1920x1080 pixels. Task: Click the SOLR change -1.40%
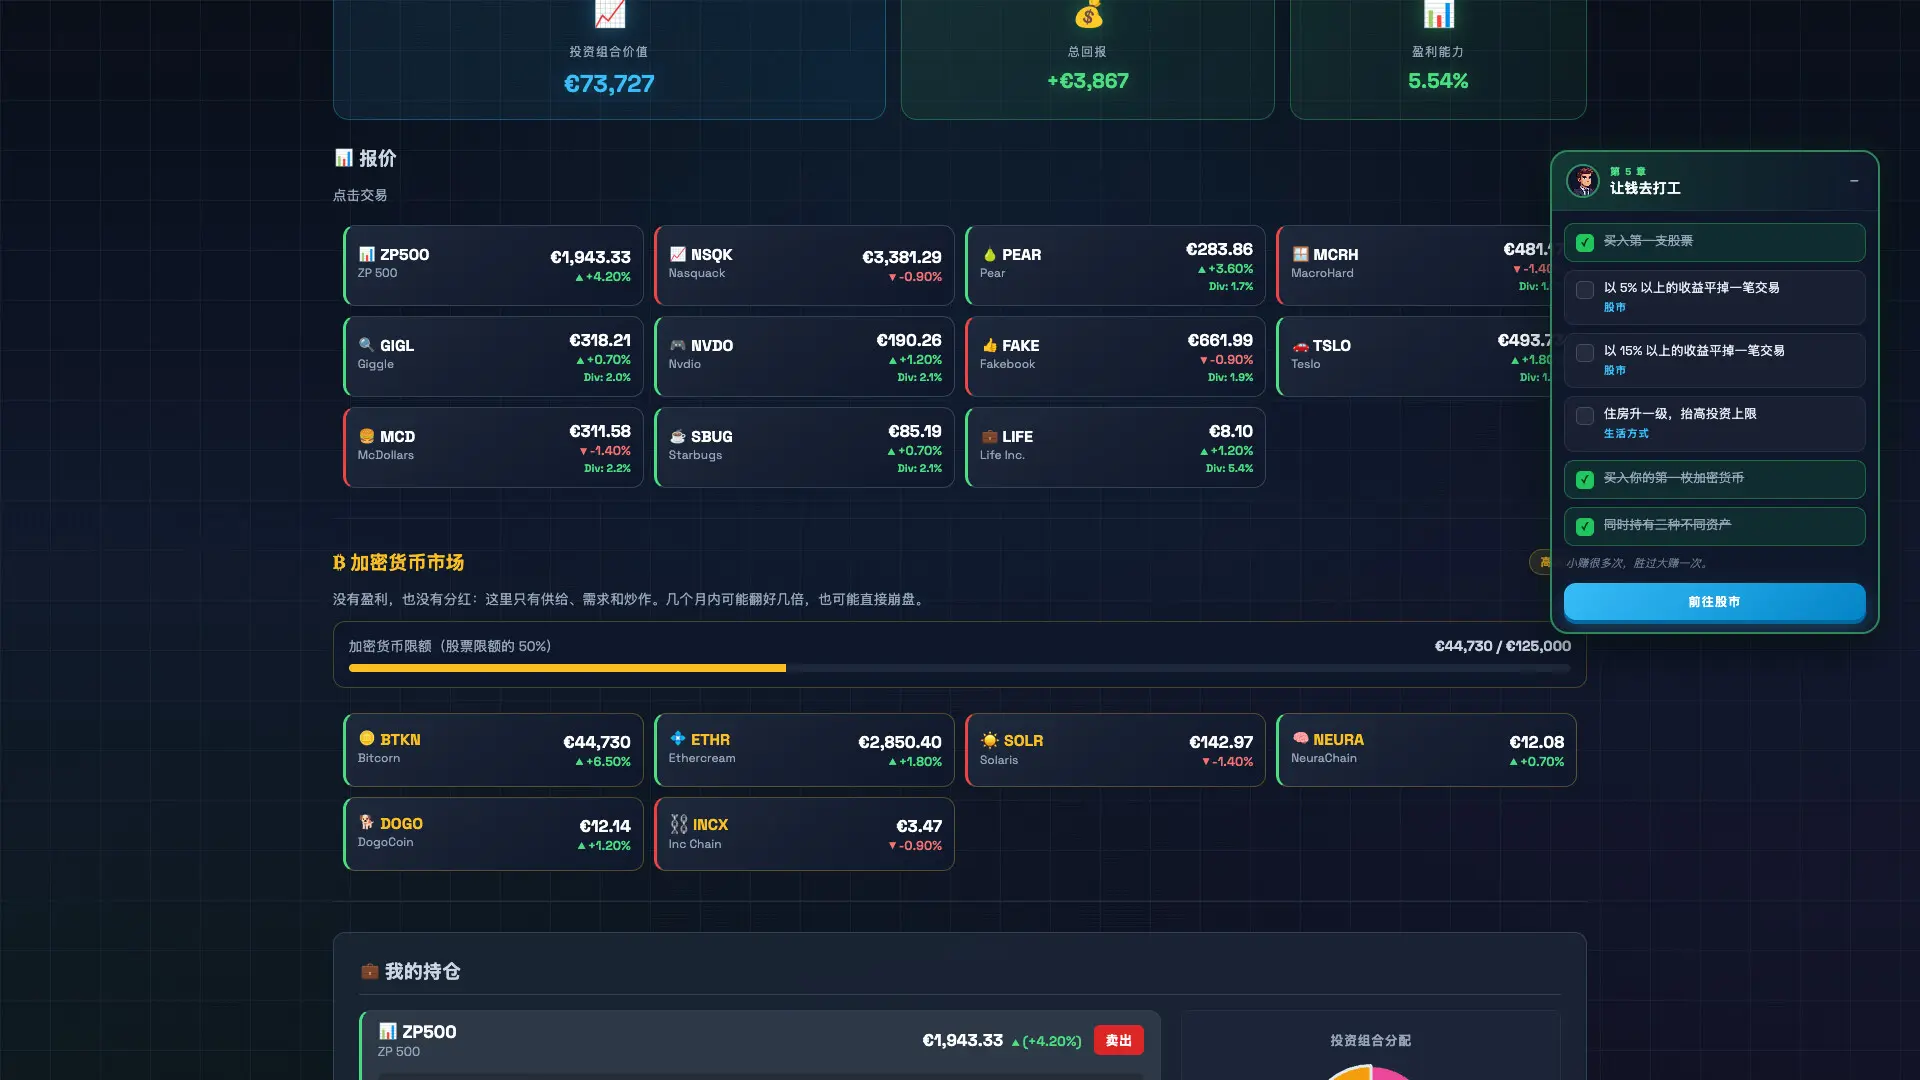coord(1227,762)
